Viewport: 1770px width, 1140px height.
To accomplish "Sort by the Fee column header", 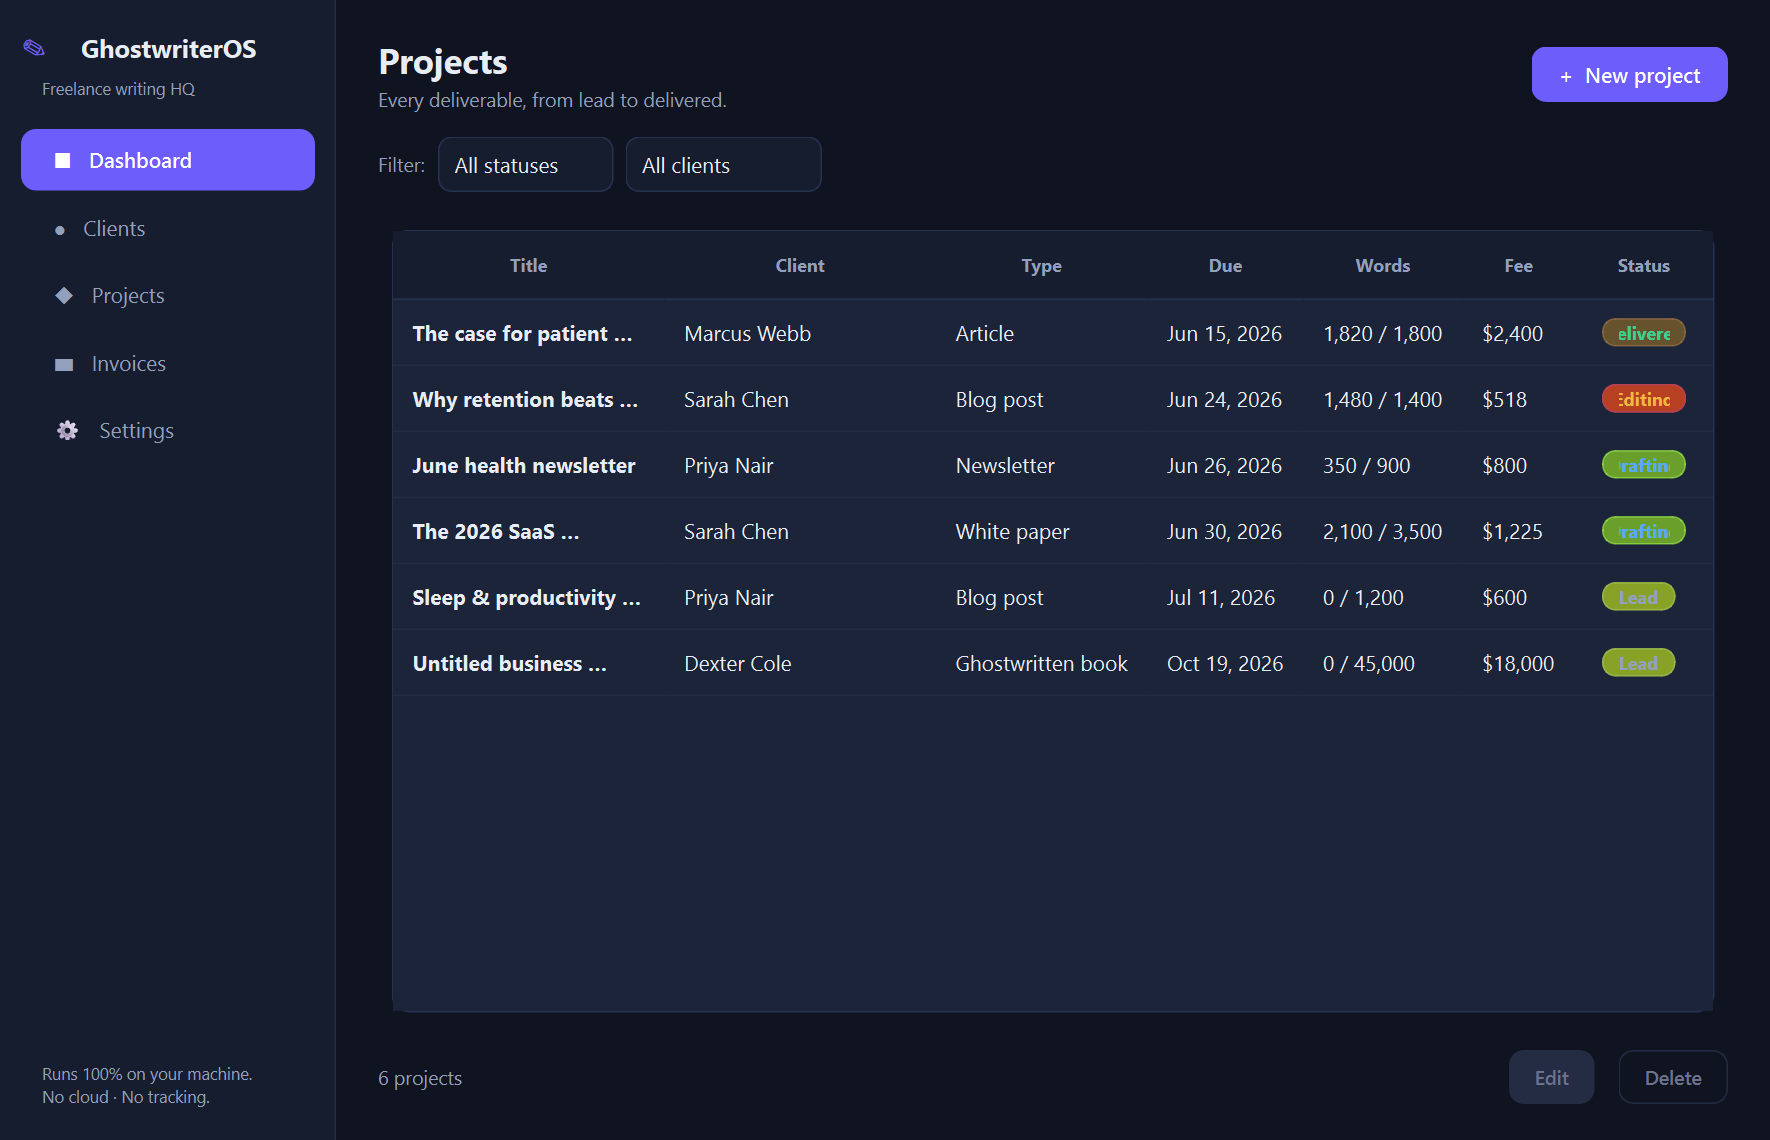I will click(1518, 266).
